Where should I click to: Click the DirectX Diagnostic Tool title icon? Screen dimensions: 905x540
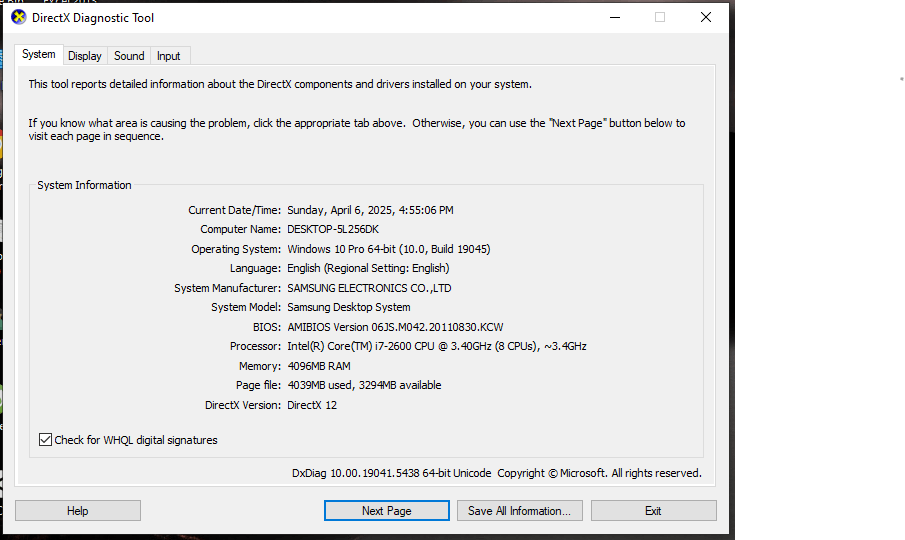click(x=18, y=17)
